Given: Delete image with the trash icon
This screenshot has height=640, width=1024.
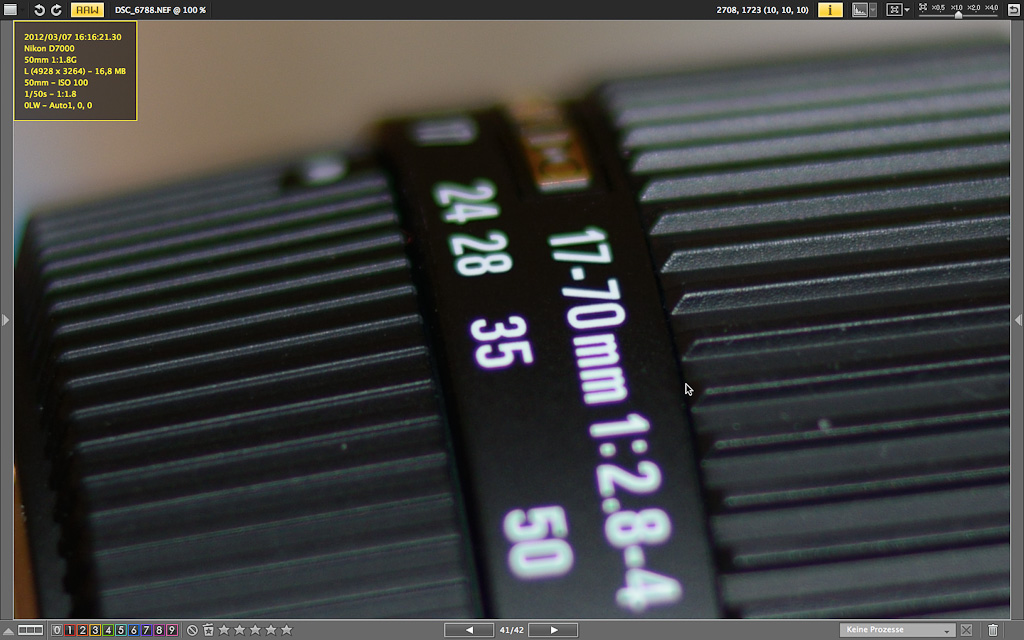Looking at the screenshot, I should (993, 630).
